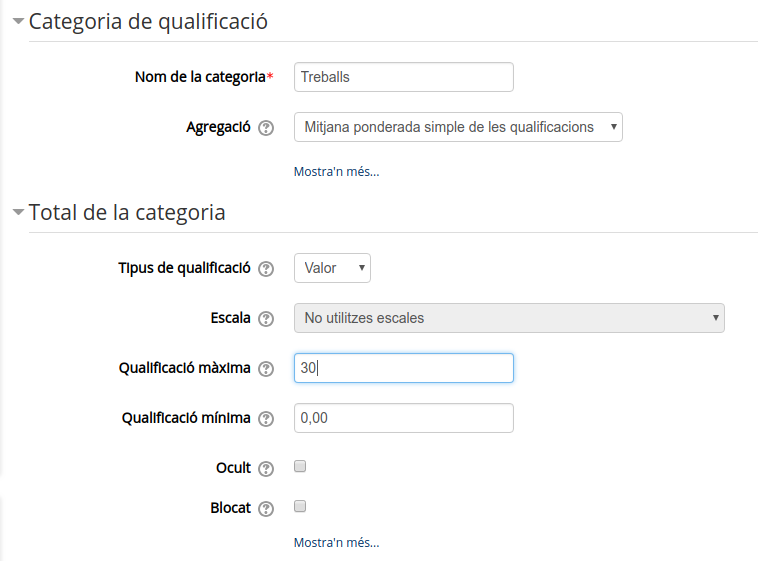Image resolution: width=758 pixels, height=561 pixels.
Task: Focus the Nom de la categoria field
Action: coord(404,77)
